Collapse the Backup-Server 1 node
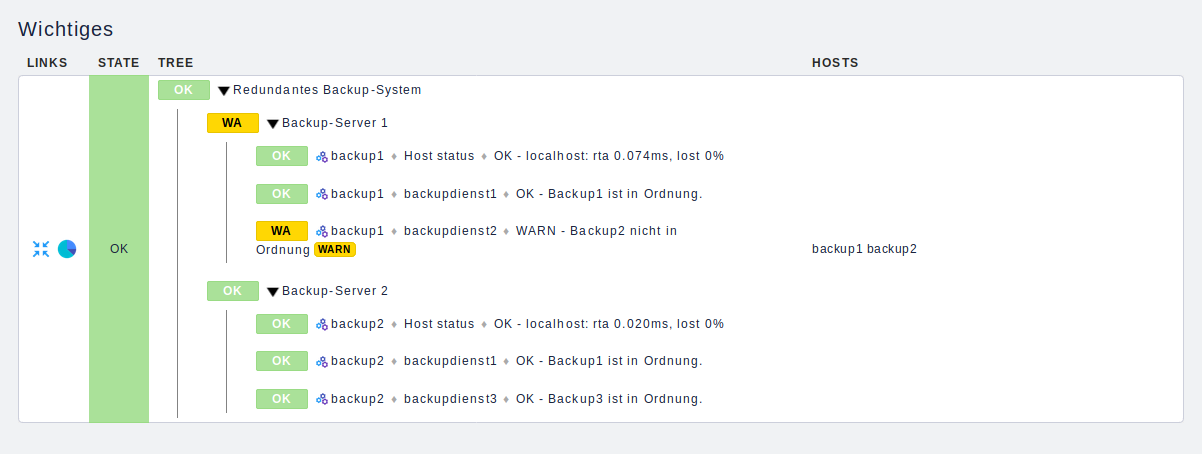 click(273, 124)
